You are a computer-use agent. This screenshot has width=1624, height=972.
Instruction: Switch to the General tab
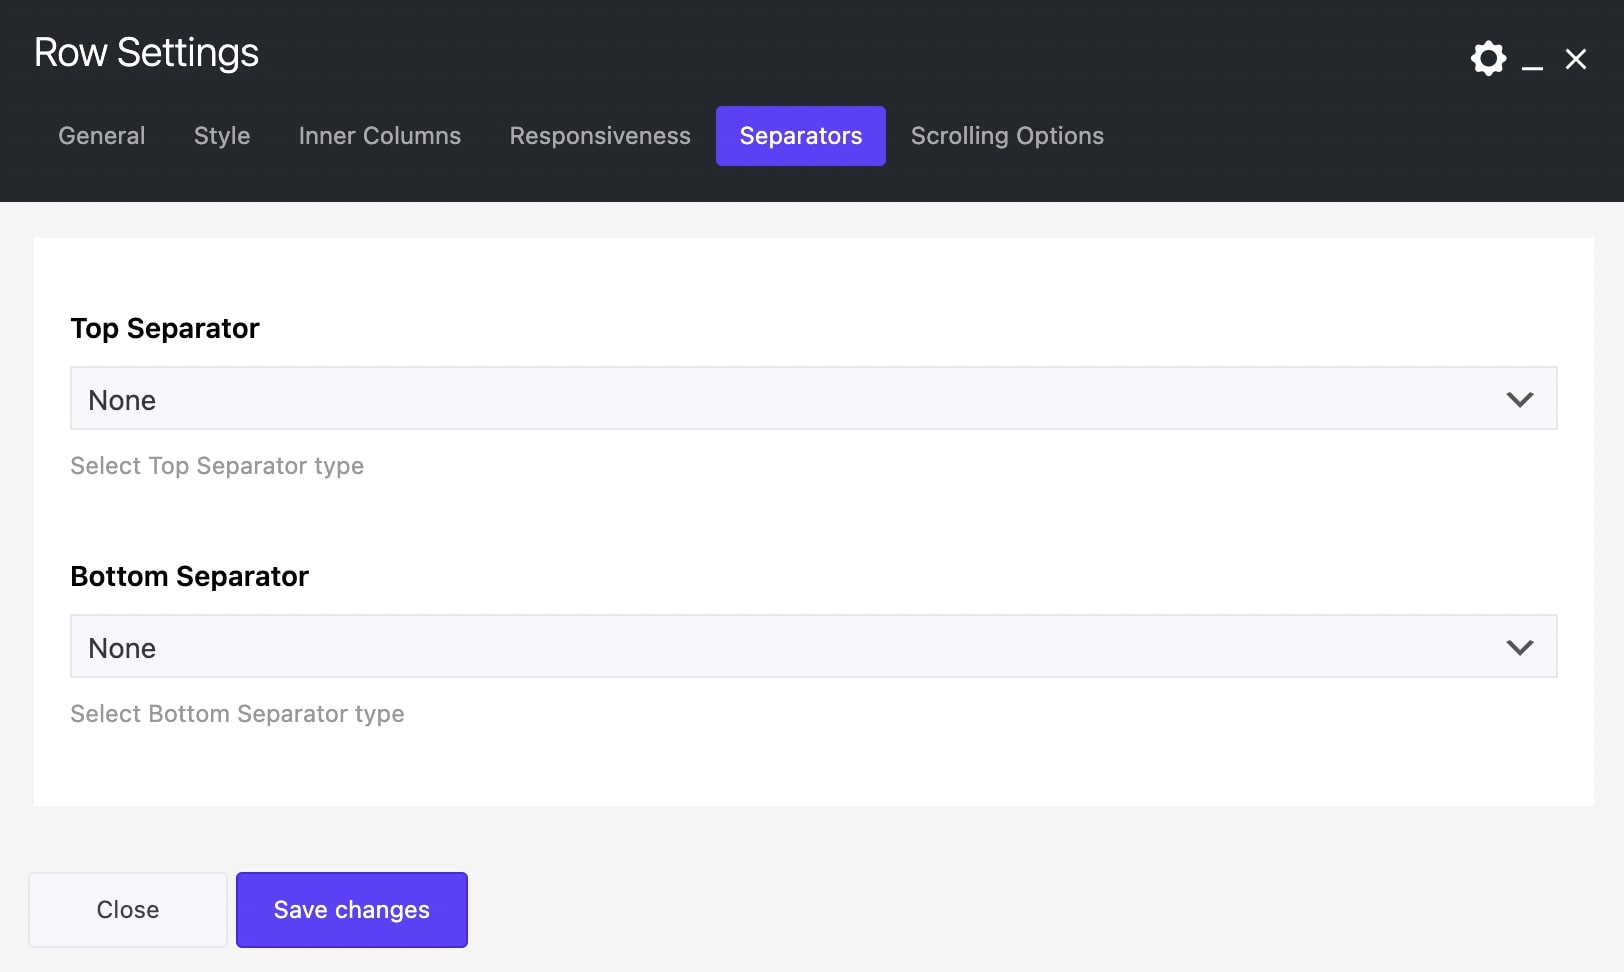coord(102,136)
